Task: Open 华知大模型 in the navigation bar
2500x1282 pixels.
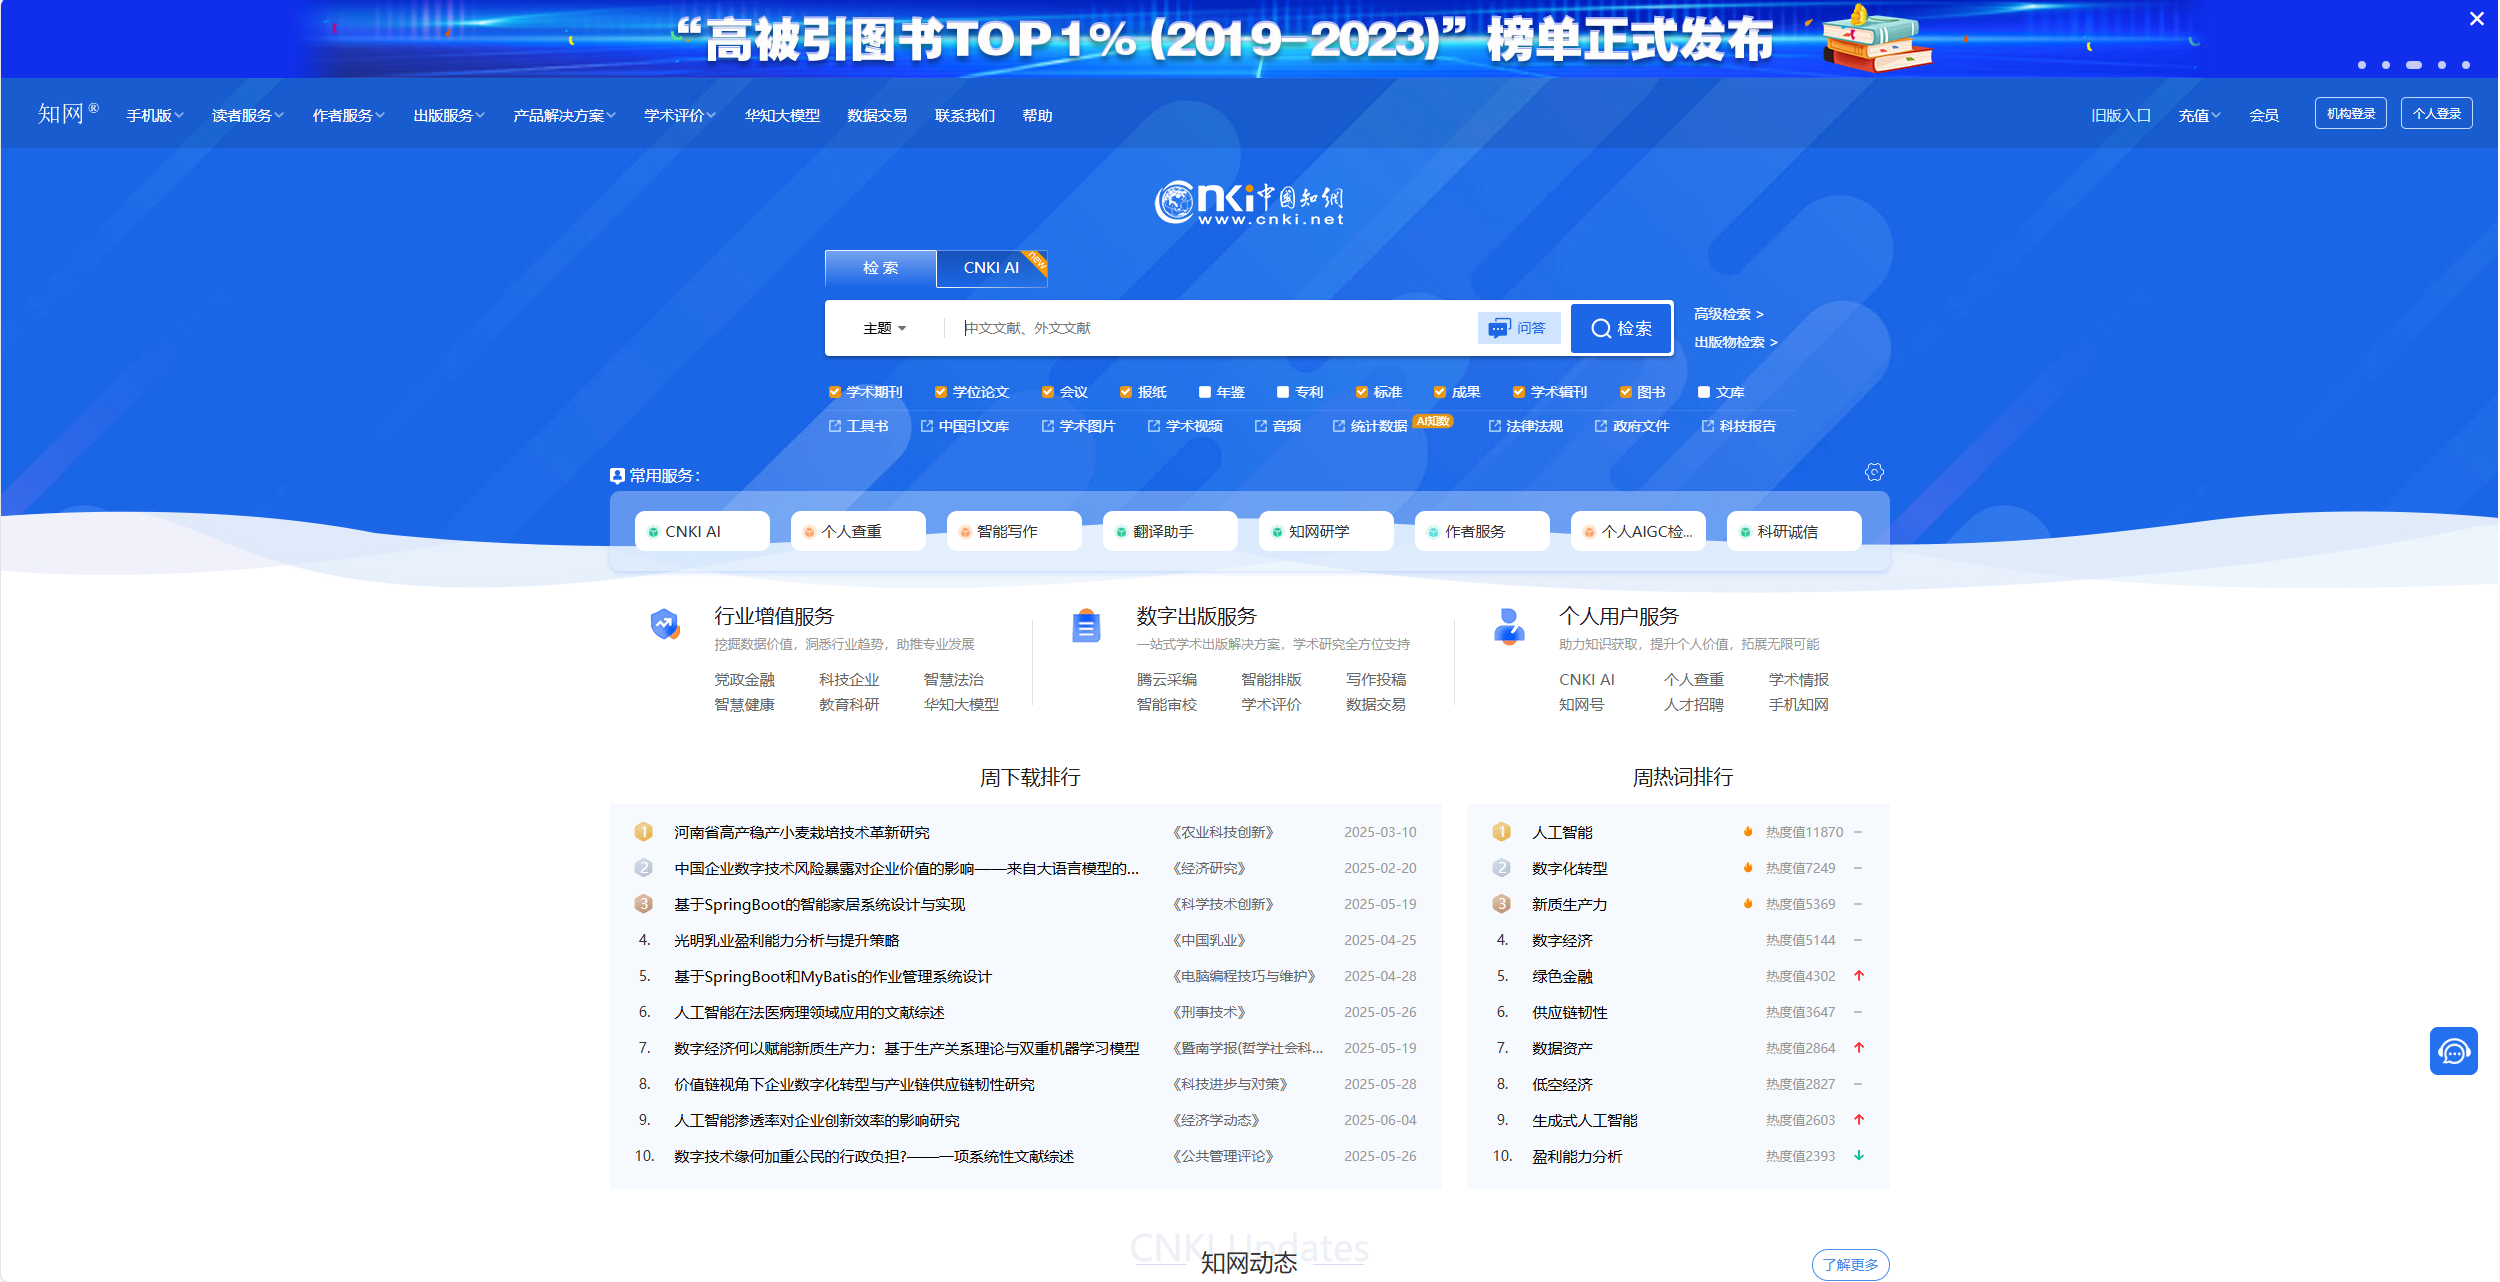Action: tap(782, 116)
